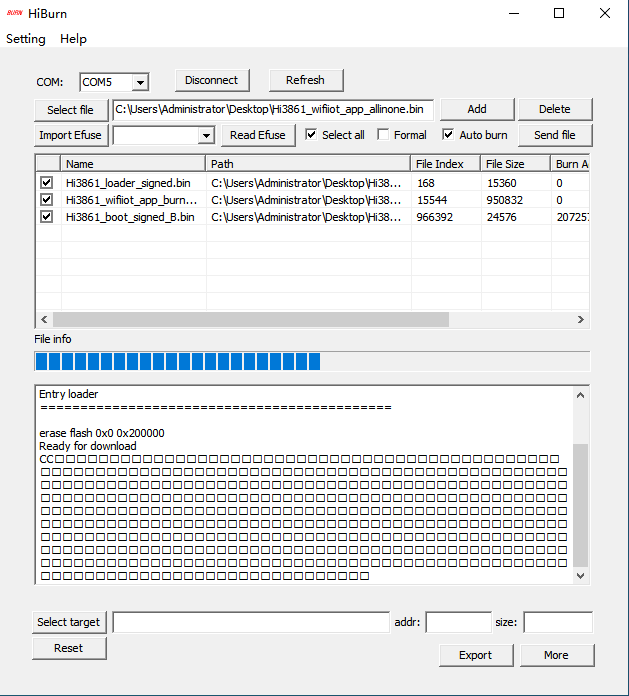This screenshot has width=629, height=696.
Task: Click Import Efuse button
Action: pyautogui.click(x=71, y=135)
